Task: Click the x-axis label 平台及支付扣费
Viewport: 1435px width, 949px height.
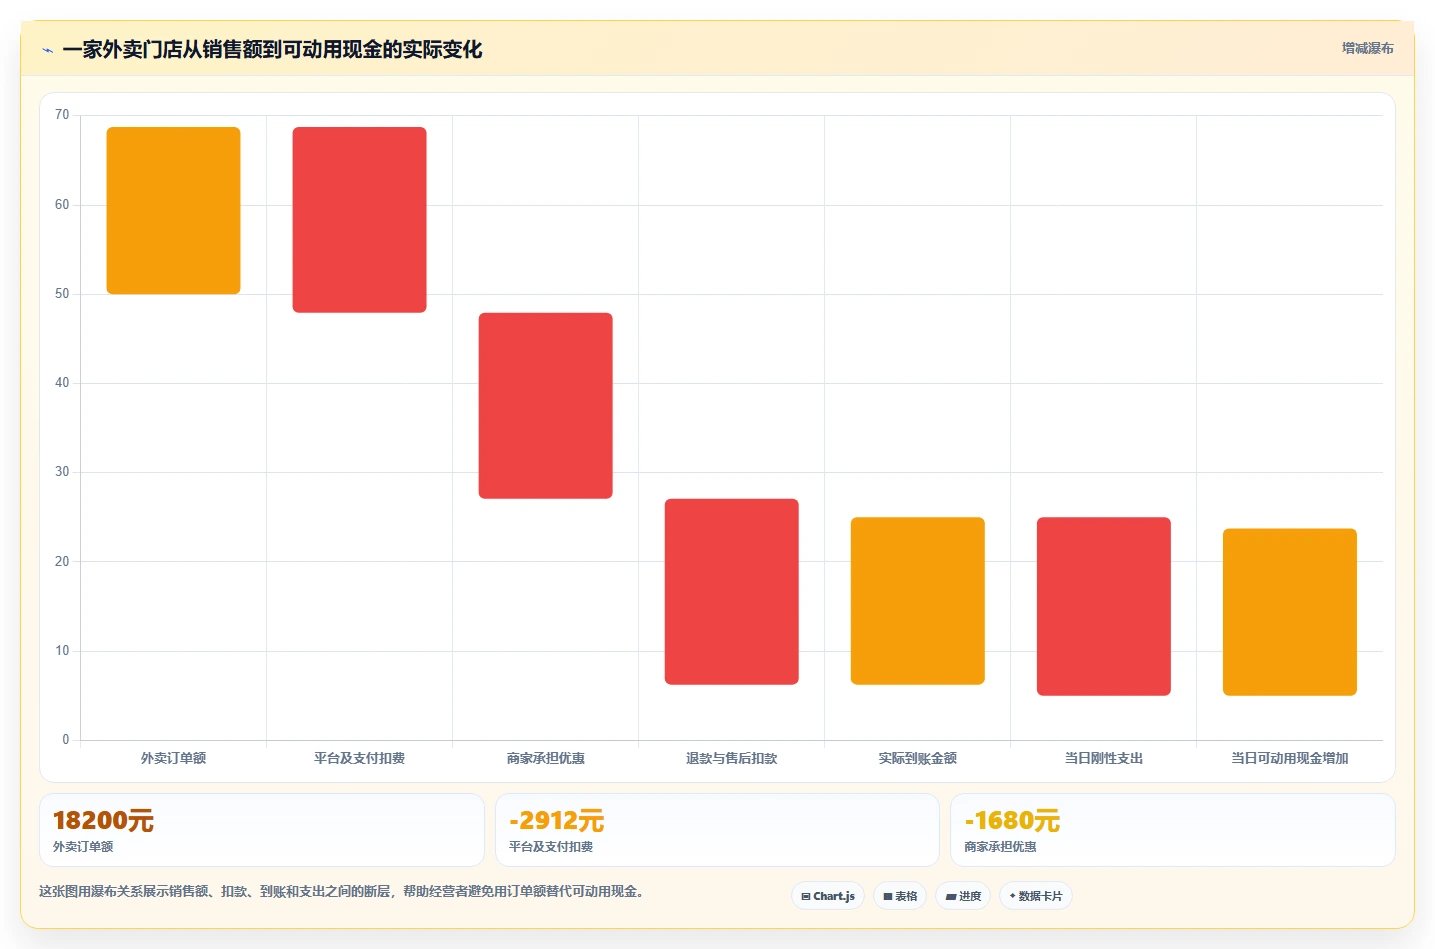Action: (360, 758)
